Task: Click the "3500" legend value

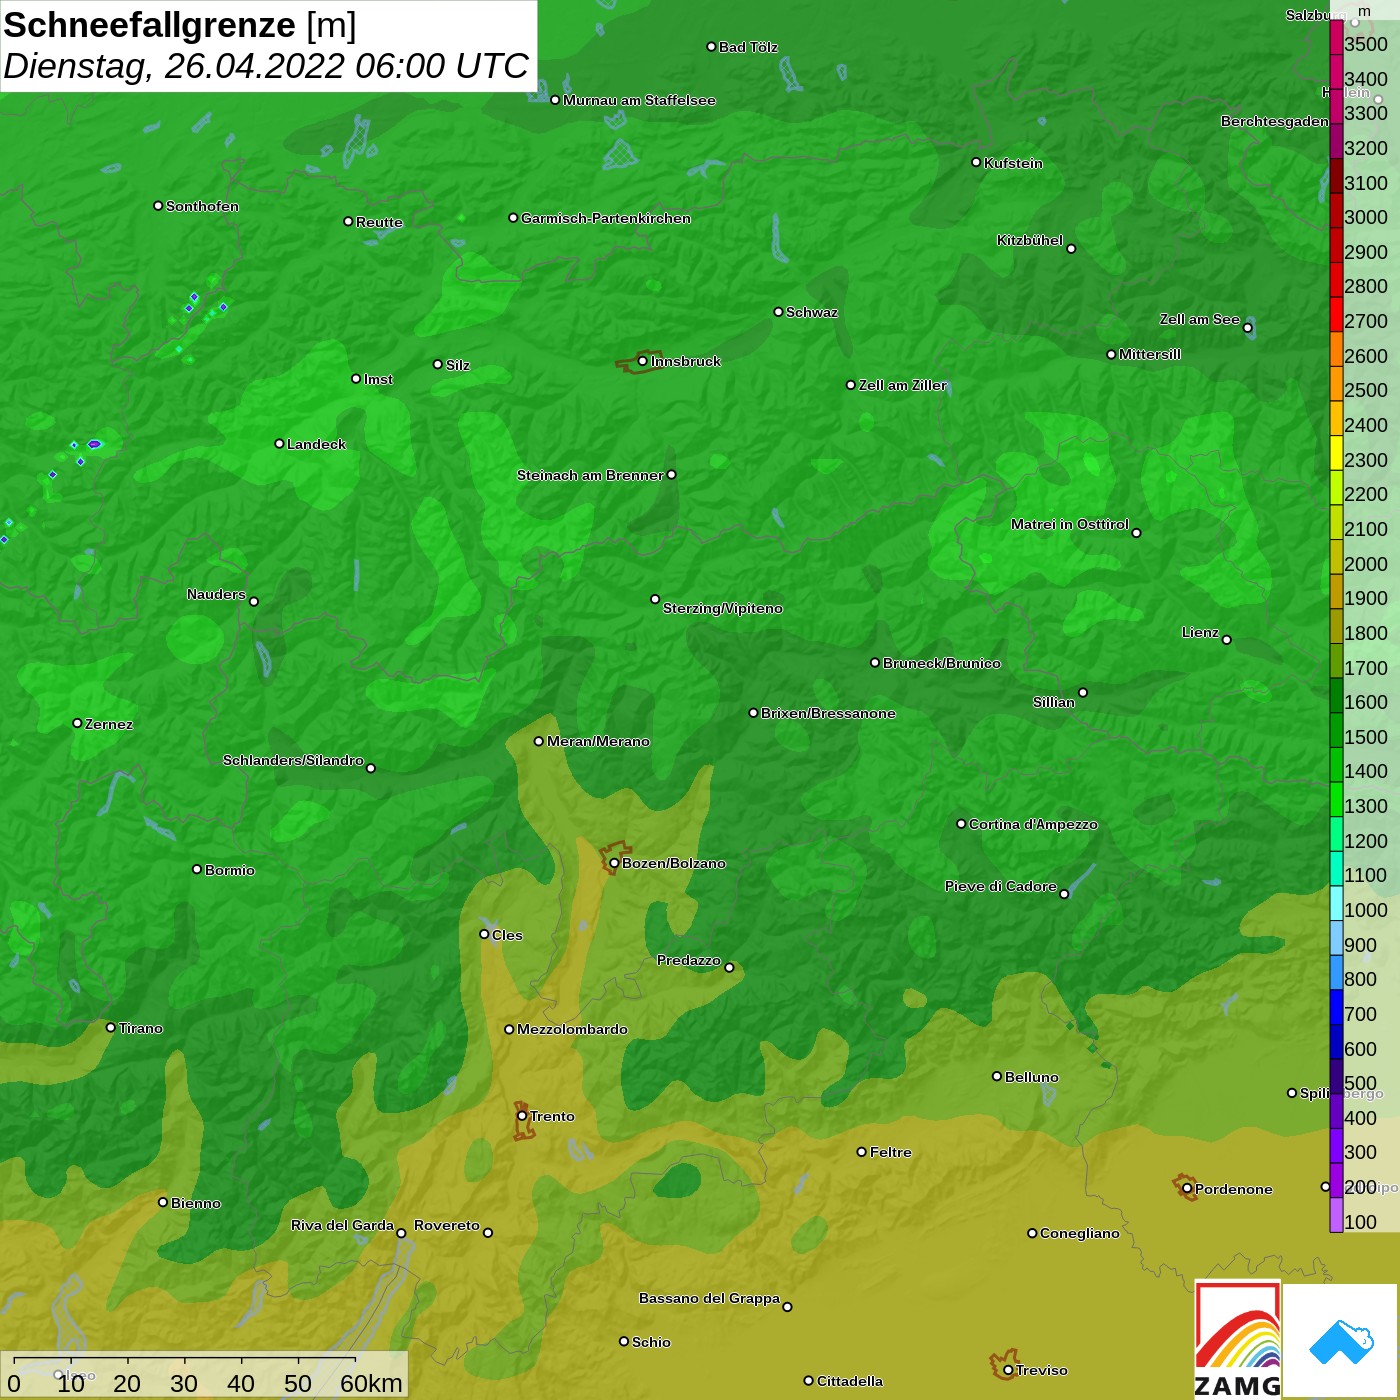Action: coord(1366,44)
